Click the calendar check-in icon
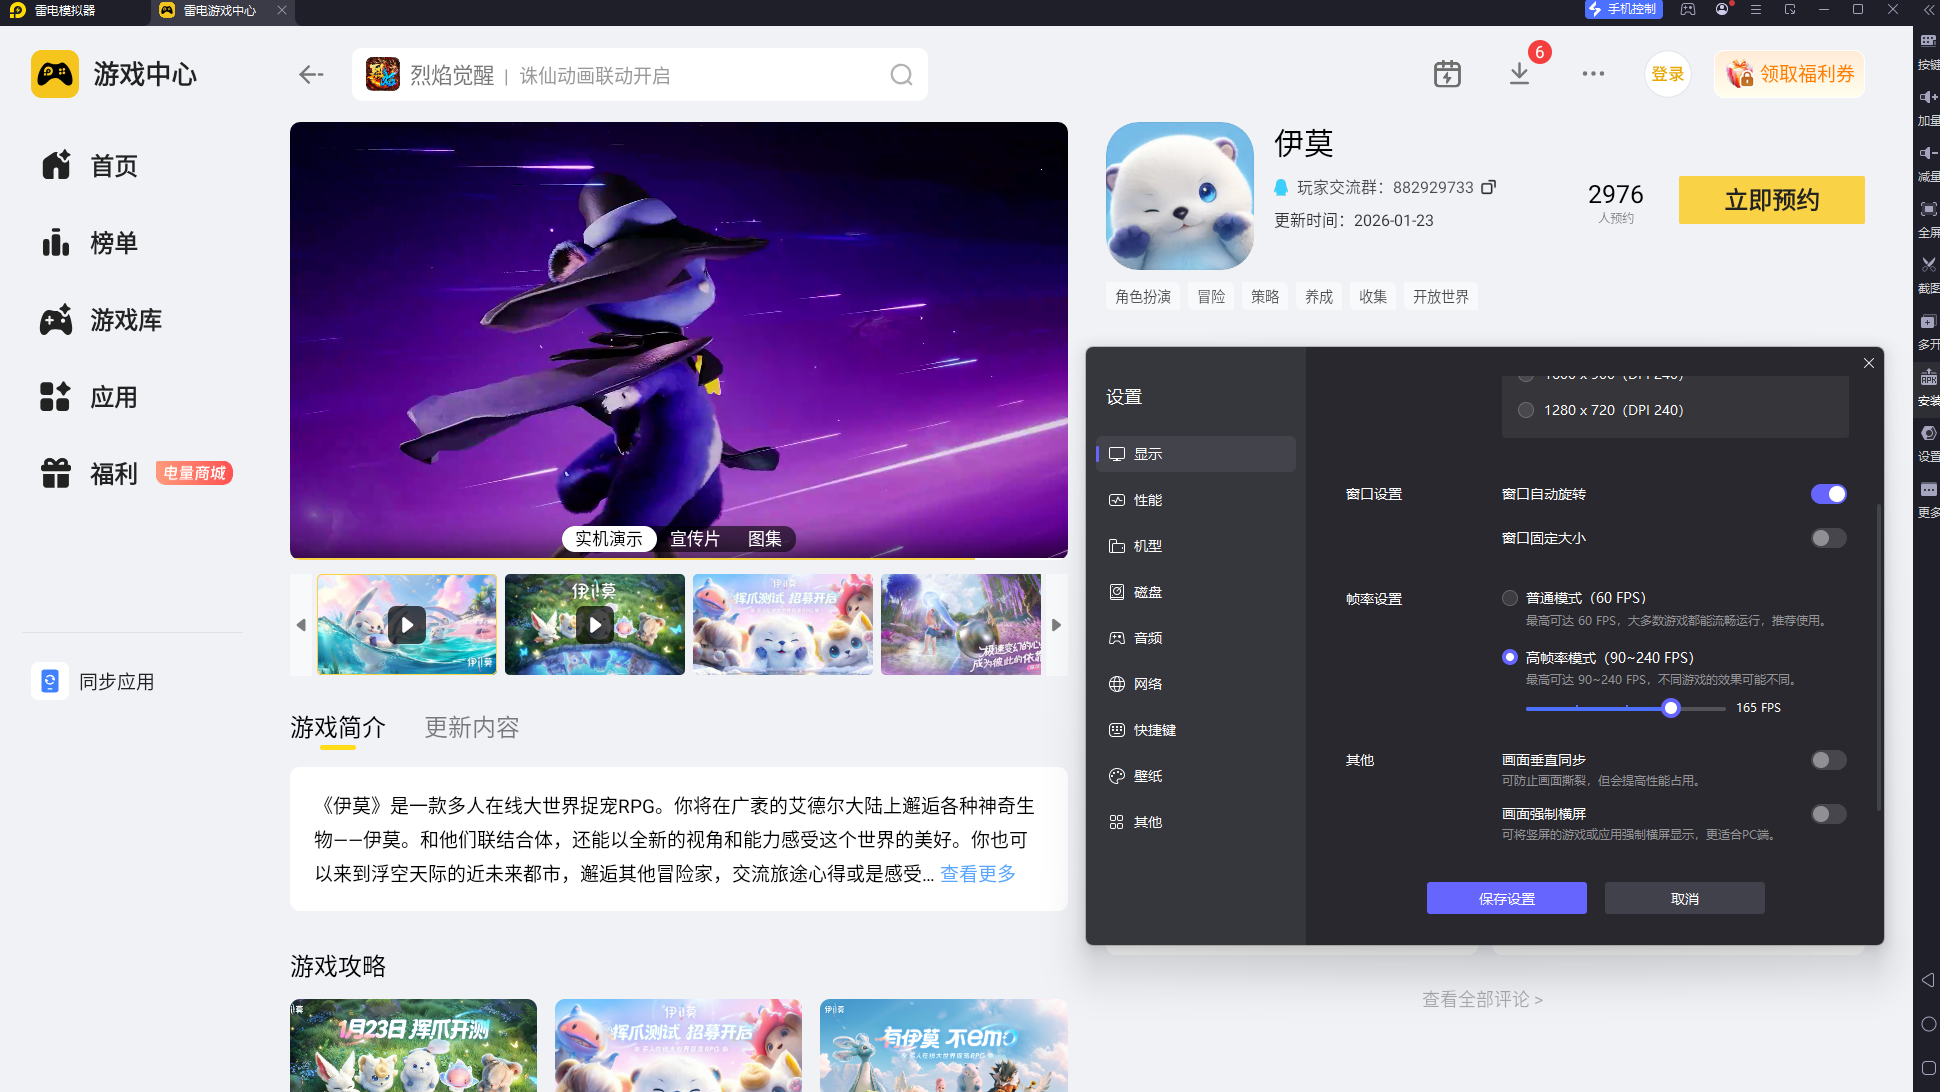 (1447, 74)
